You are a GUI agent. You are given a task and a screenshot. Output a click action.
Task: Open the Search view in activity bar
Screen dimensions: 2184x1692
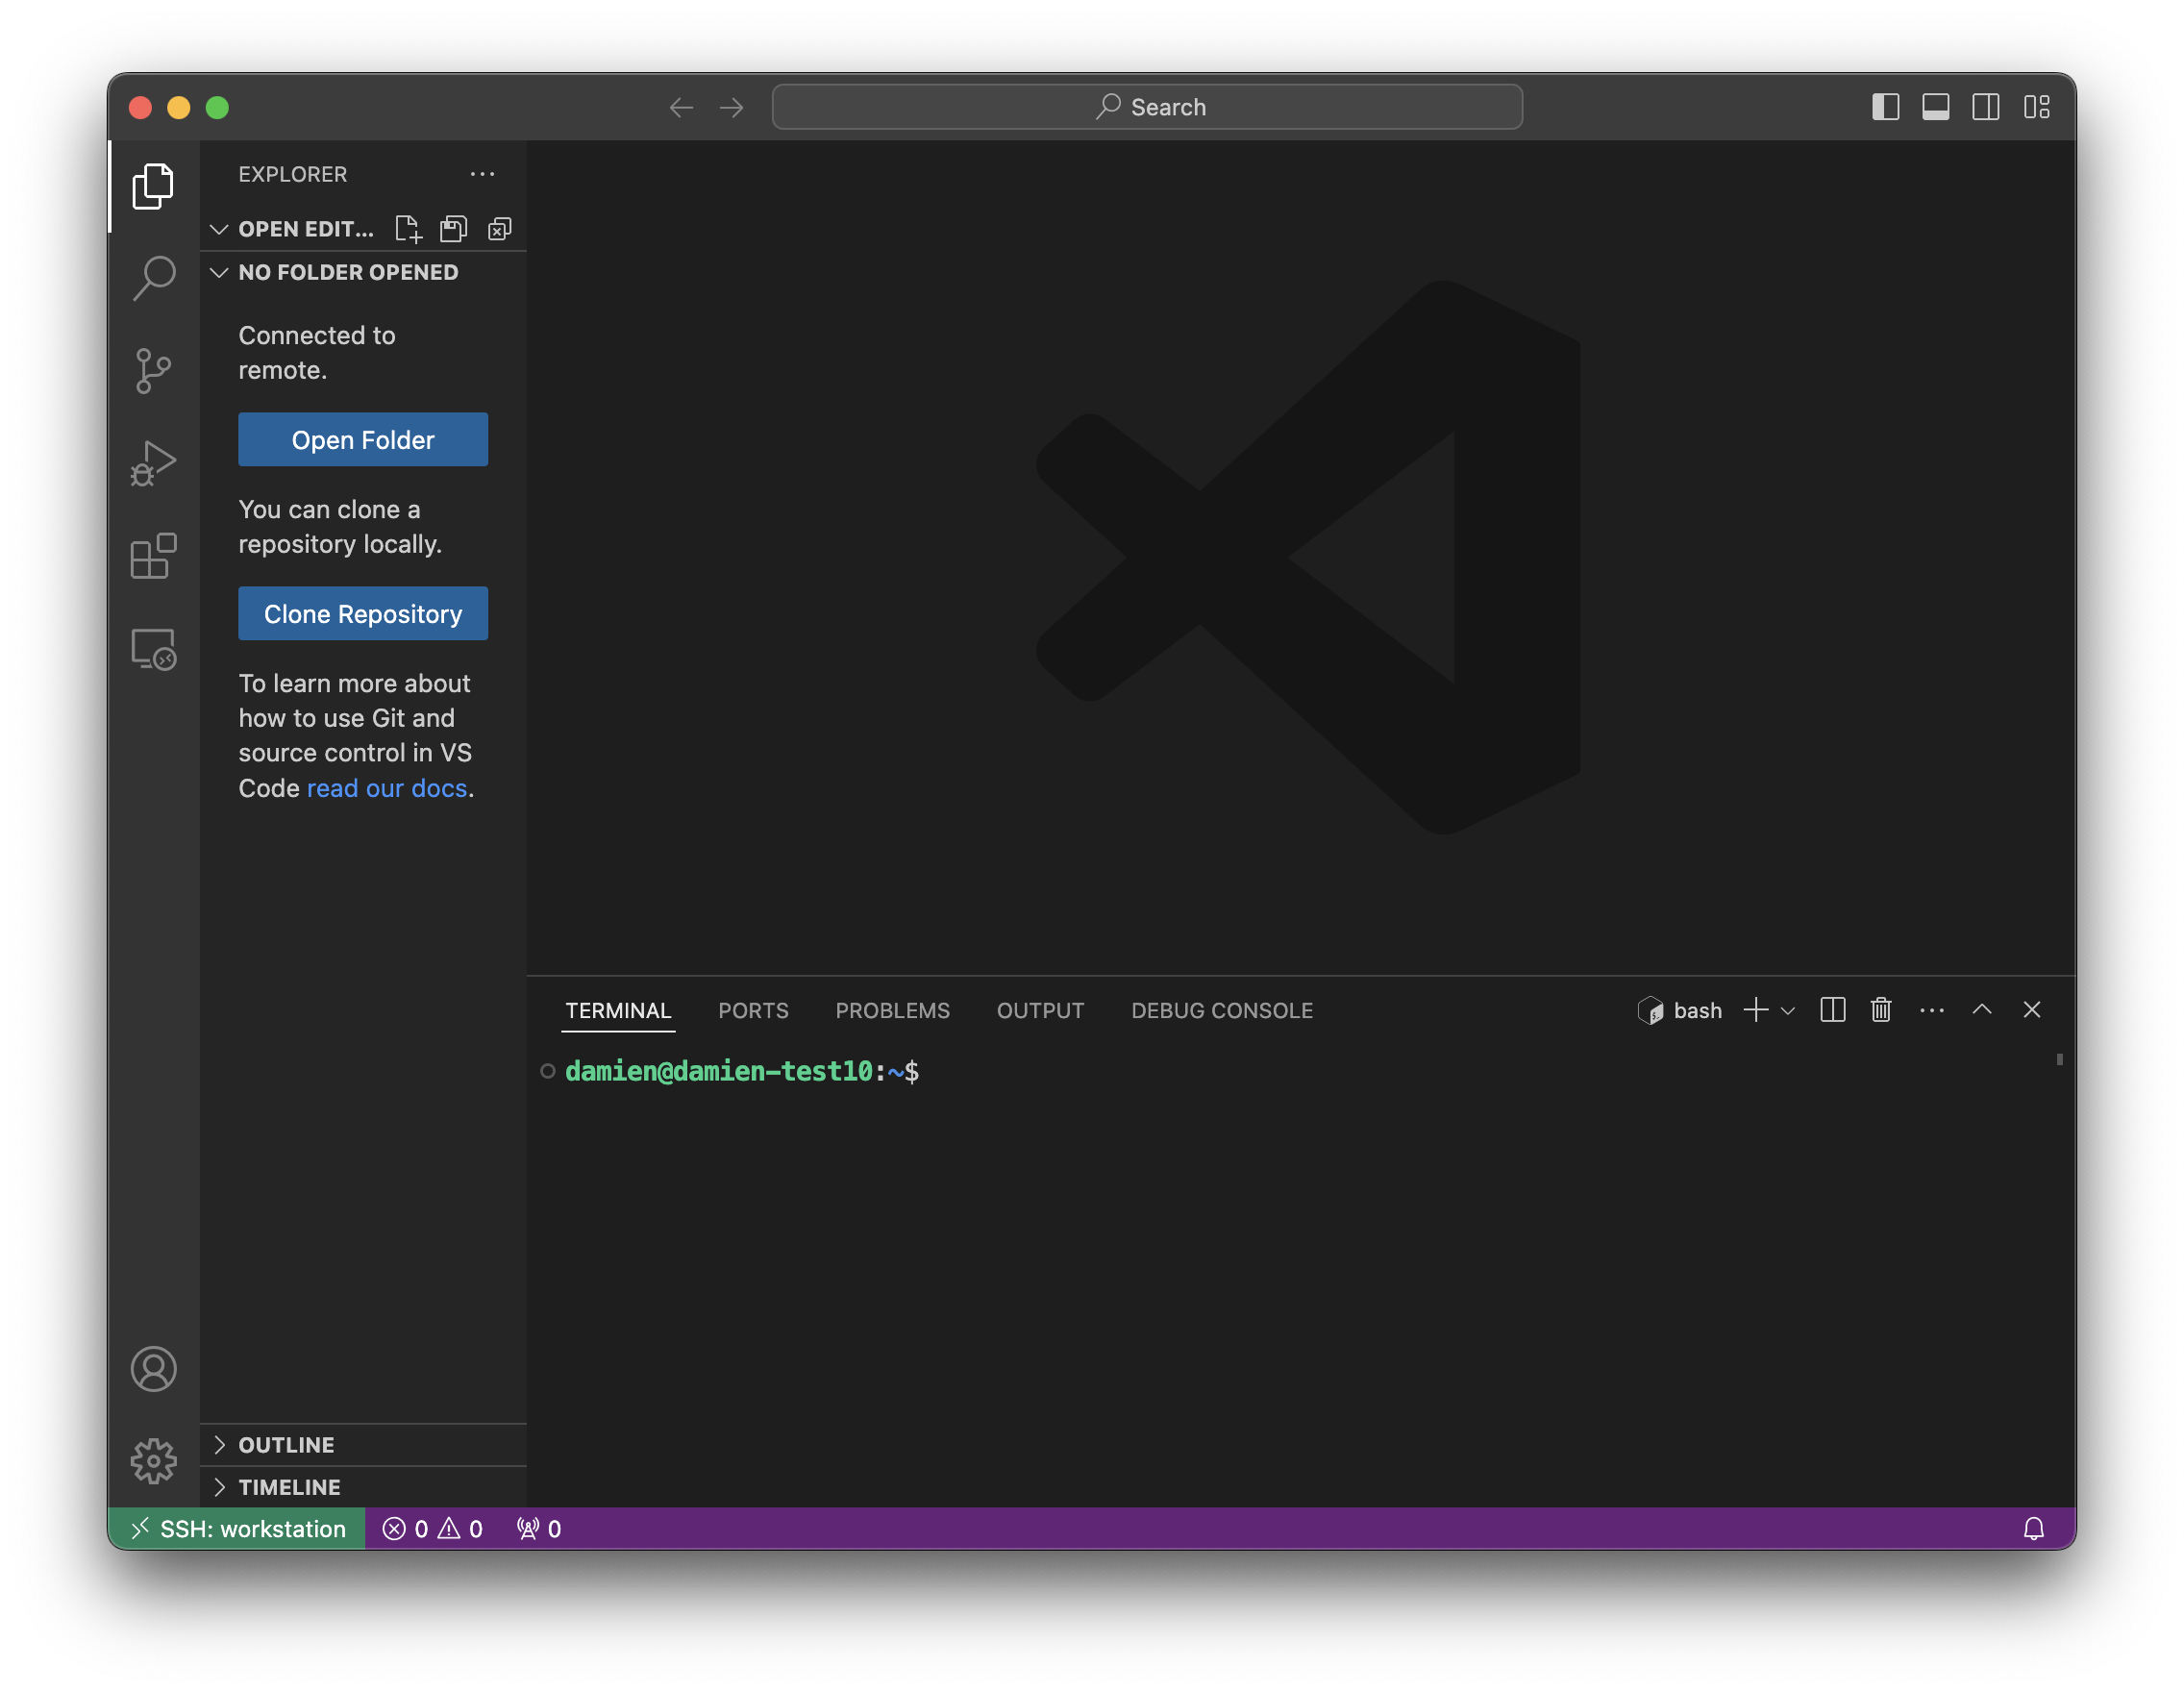click(153, 278)
